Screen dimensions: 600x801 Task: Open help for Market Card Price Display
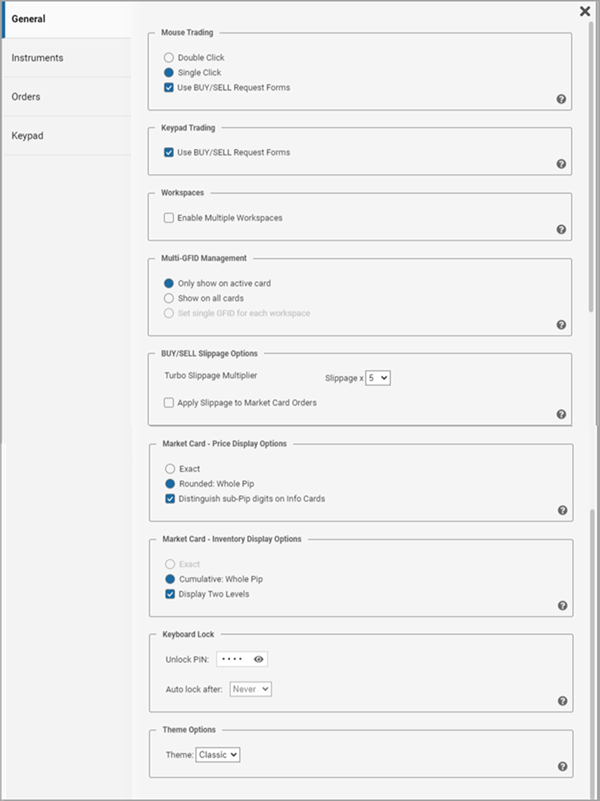[x=562, y=510]
